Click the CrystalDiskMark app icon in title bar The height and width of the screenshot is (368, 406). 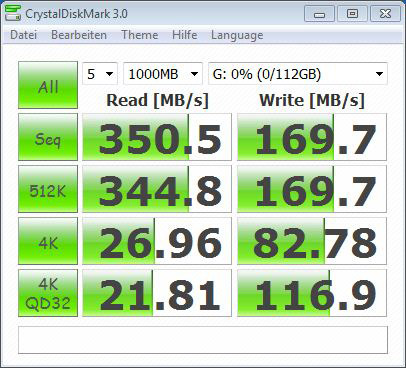pos(13,14)
